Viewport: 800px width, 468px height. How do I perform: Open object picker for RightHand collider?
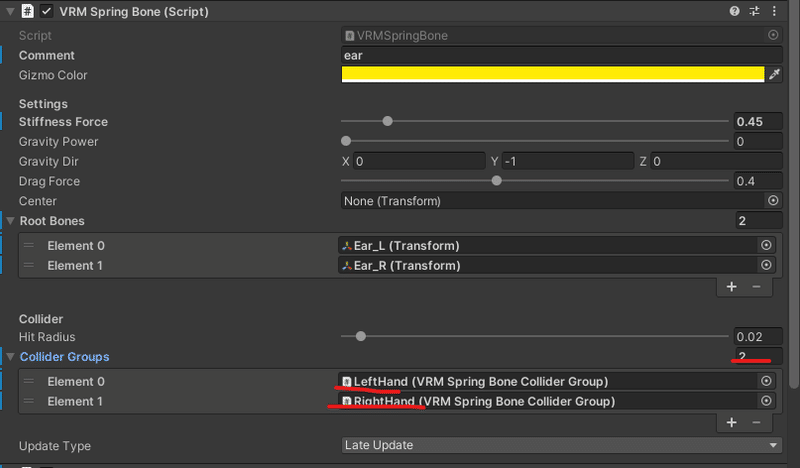coord(767,401)
